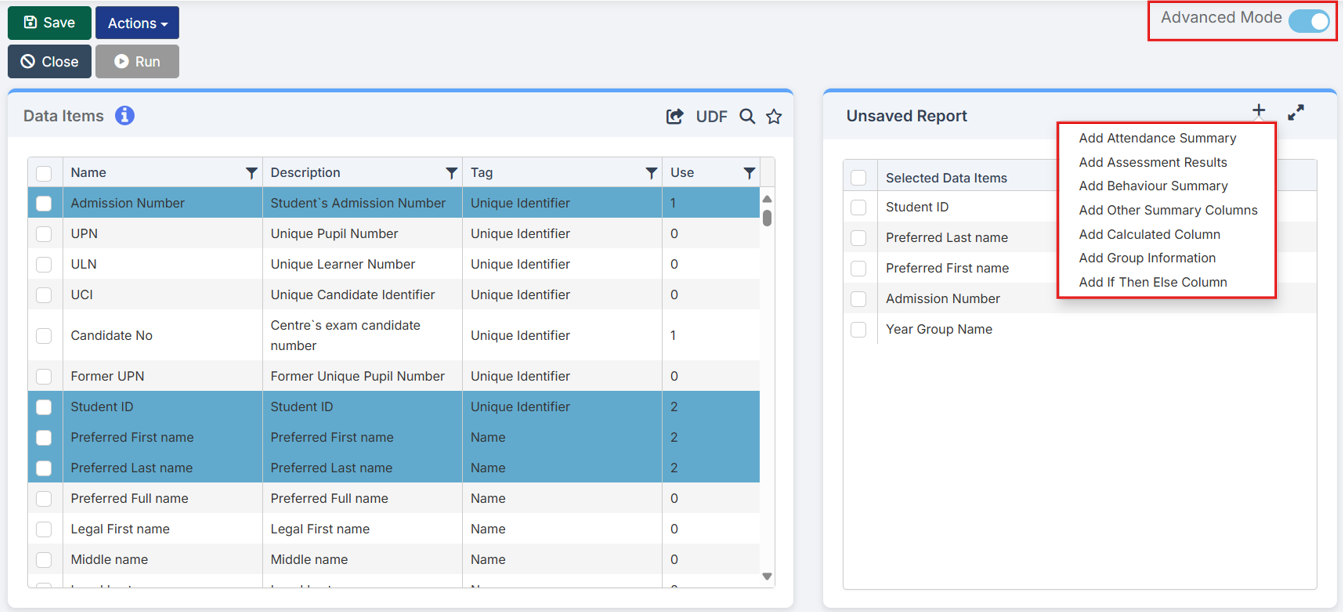Select Add Other Summary Columns

(1168, 210)
